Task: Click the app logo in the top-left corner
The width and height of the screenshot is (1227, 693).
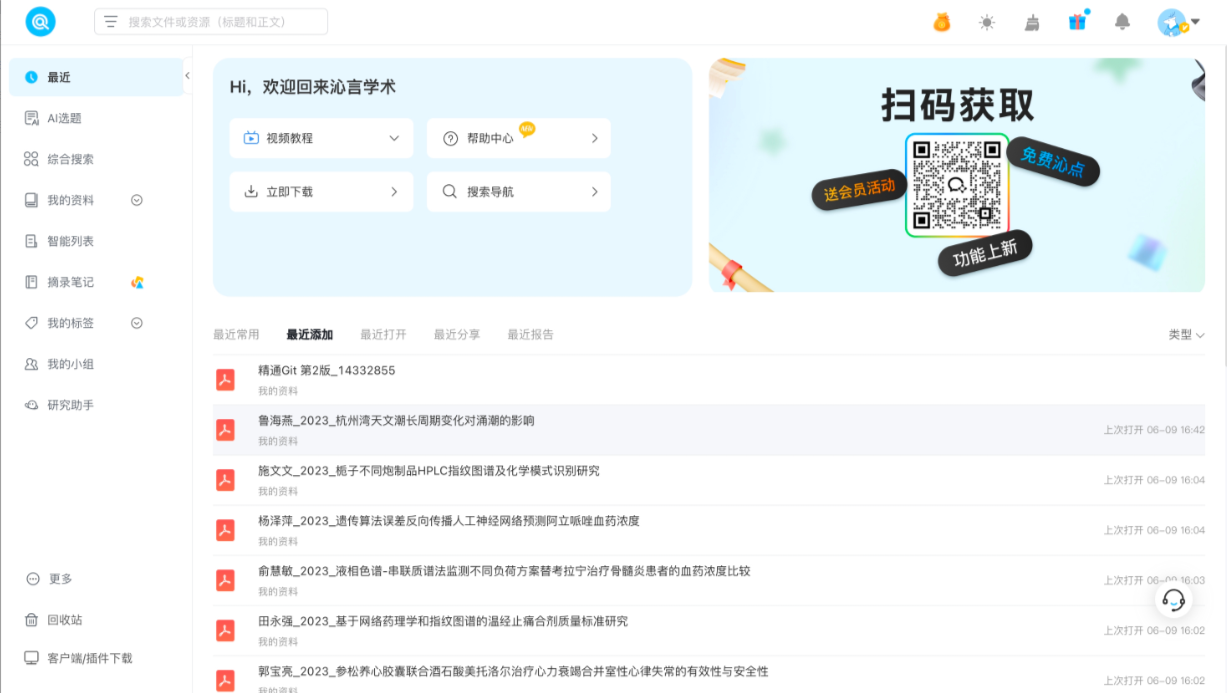Action: click(41, 21)
